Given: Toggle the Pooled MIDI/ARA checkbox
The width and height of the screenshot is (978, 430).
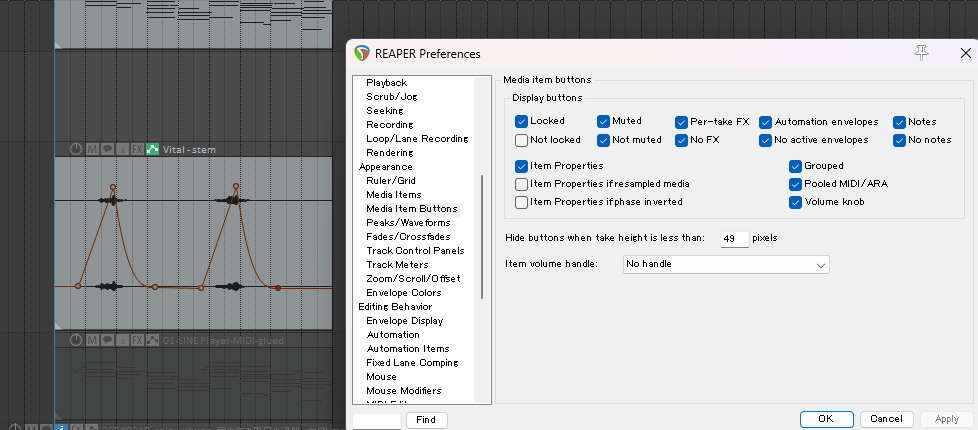Looking at the screenshot, I should coord(795,184).
